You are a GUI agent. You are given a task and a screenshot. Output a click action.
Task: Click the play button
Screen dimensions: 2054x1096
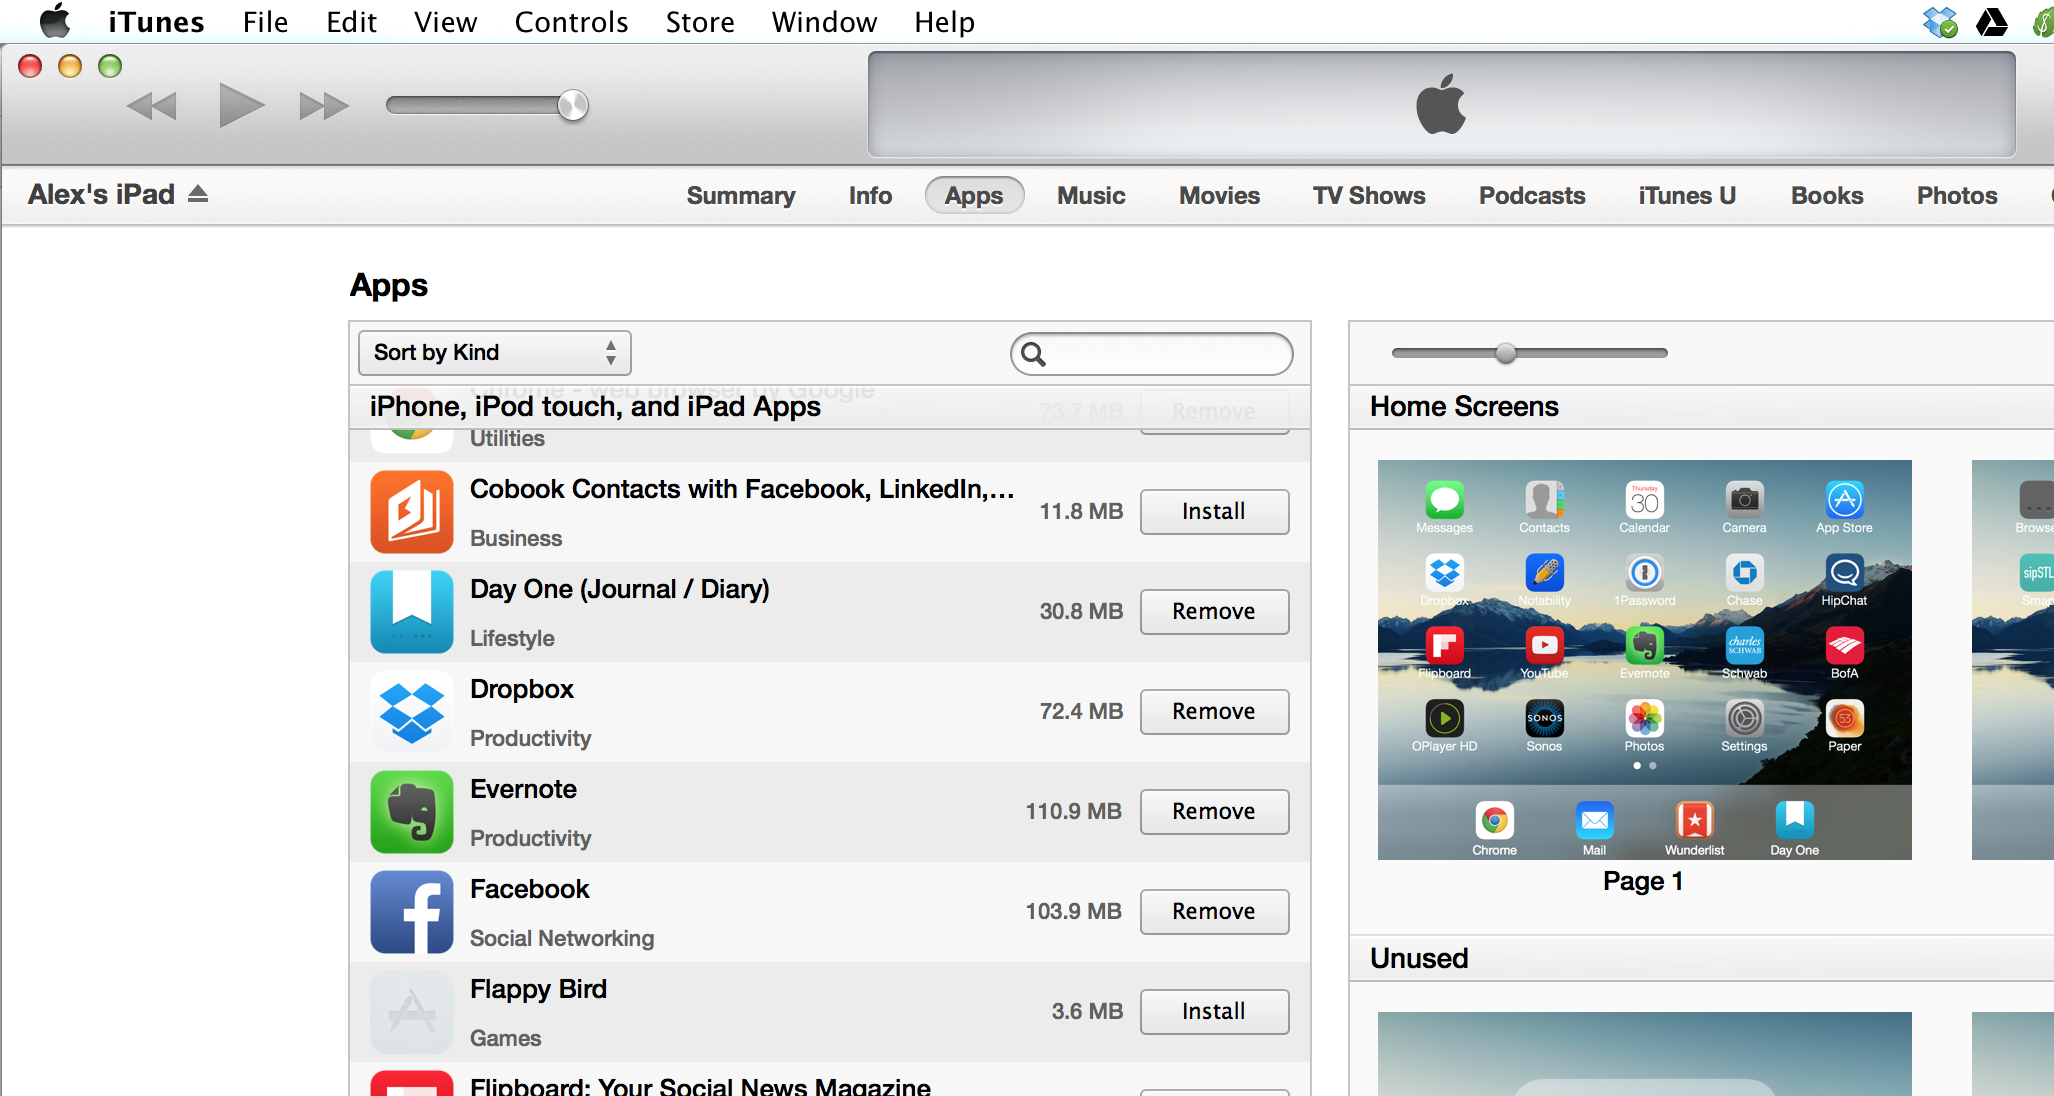coord(240,105)
